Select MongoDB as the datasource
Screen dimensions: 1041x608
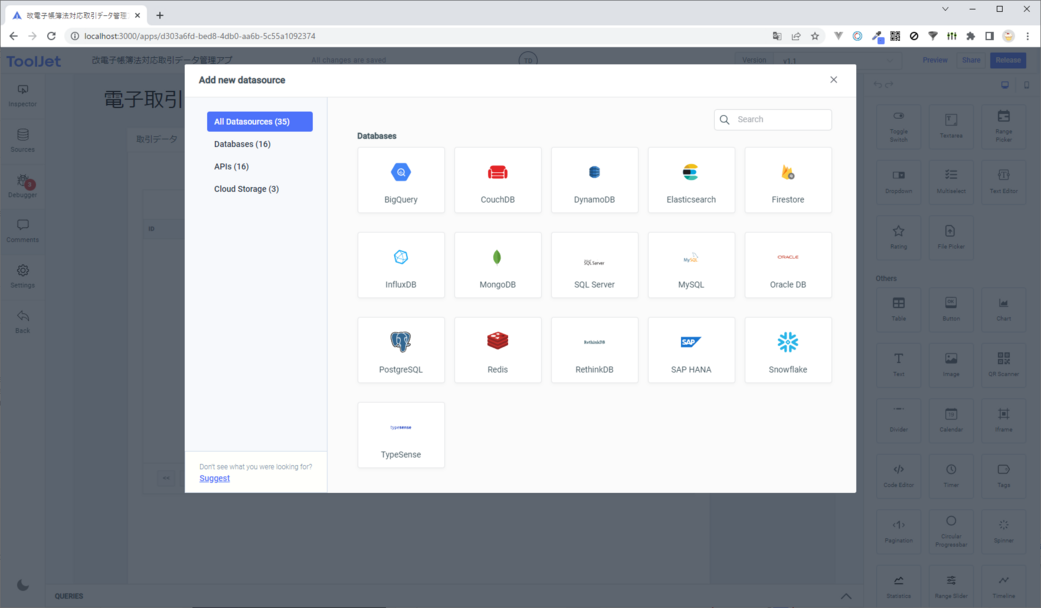click(498, 265)
